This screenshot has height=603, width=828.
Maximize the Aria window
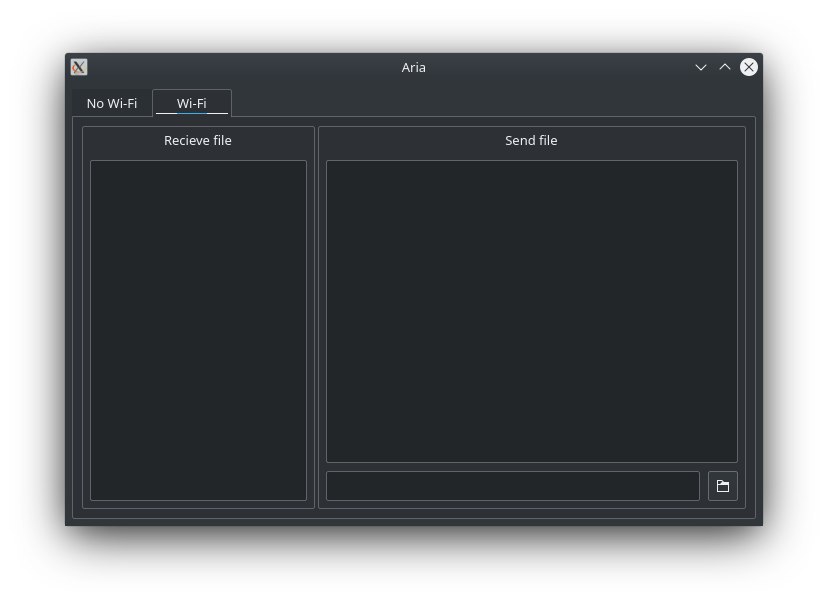(725, 67)
